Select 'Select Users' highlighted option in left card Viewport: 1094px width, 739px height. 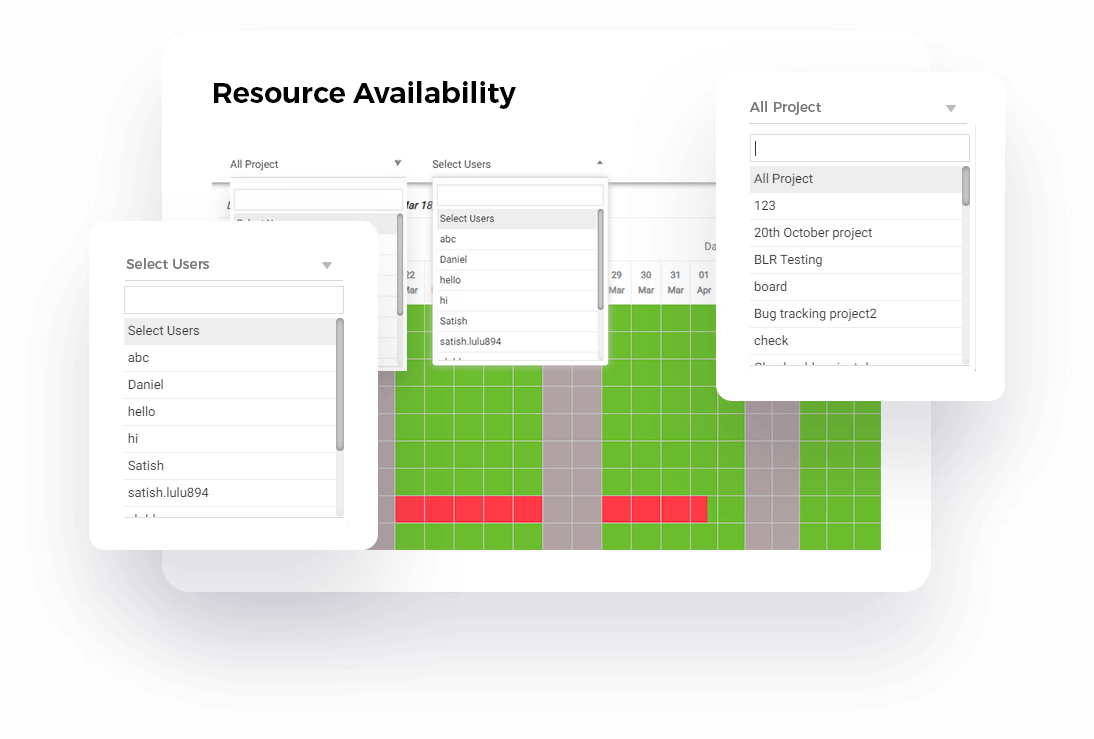pos(230,331)
